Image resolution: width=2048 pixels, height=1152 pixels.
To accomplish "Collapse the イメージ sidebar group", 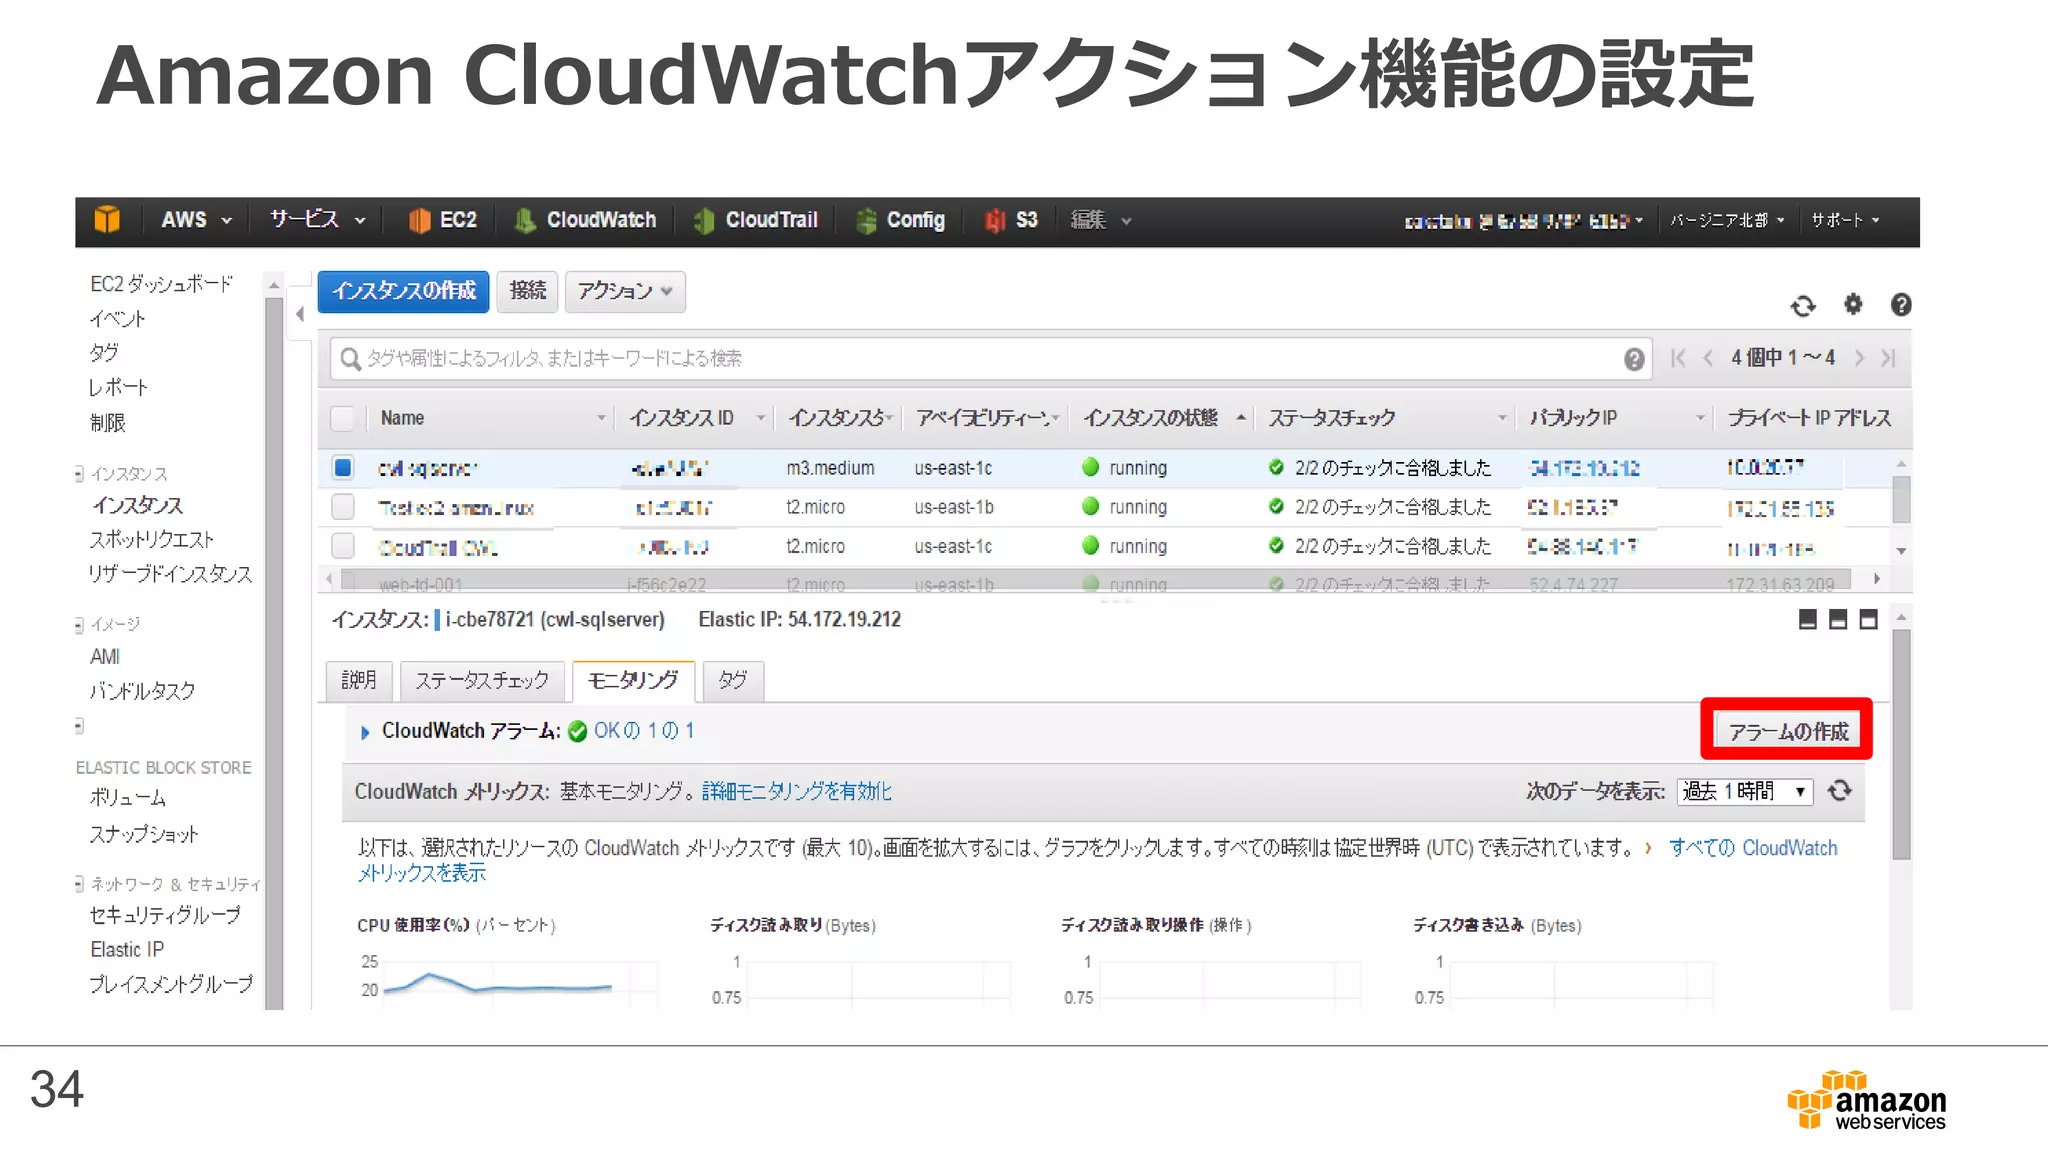I will (79, 625).
